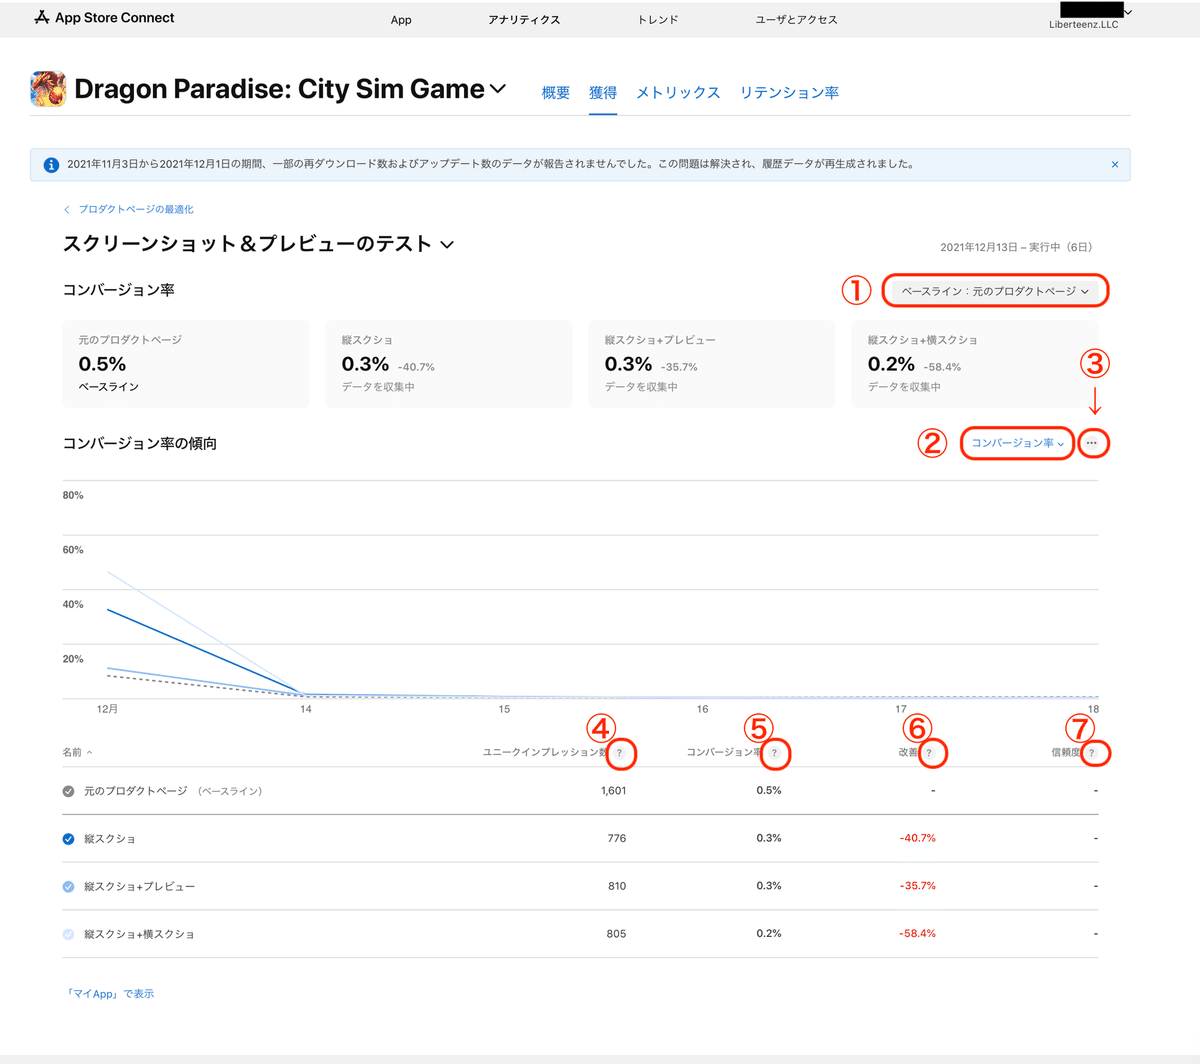Click the 16 date label on chart axis
The width and height of the screenshot is (1200, 1064).
pyautogui.click(x=703, y=709)
